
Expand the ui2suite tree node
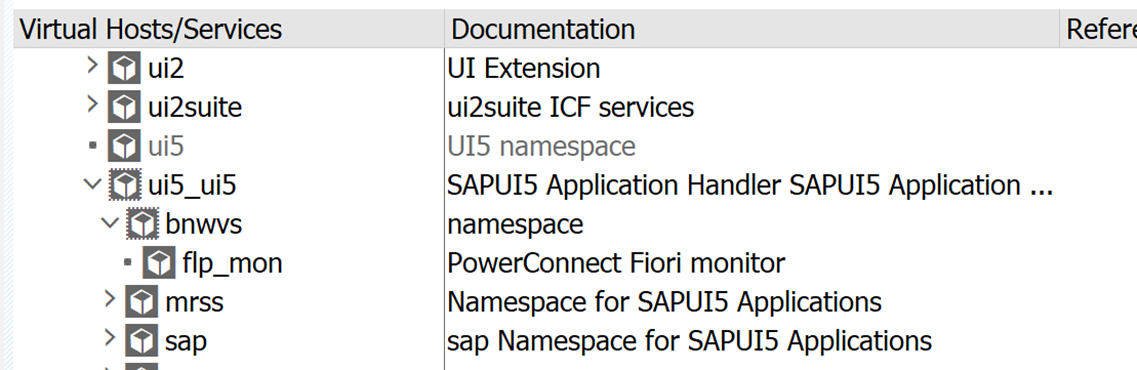tap(91, 104)
